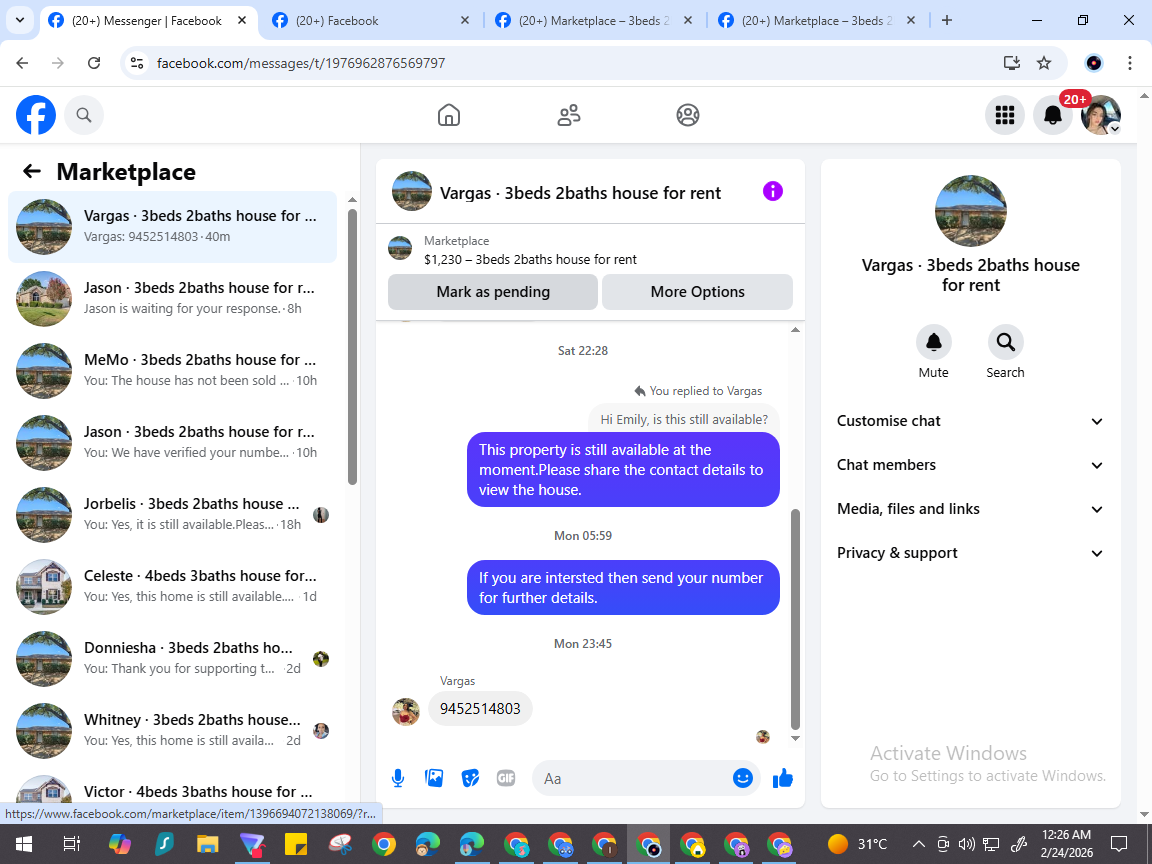Open the Groups icon in top navigation
Image resolution: width=1152 pixels, height=864 pixels.
[x=688, y=115]
